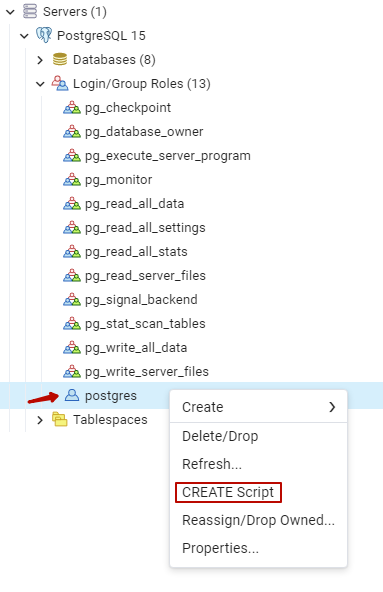Click the Tablespaces folder icon
Viewport: 383px width, 592px height.
pos(60,419)
